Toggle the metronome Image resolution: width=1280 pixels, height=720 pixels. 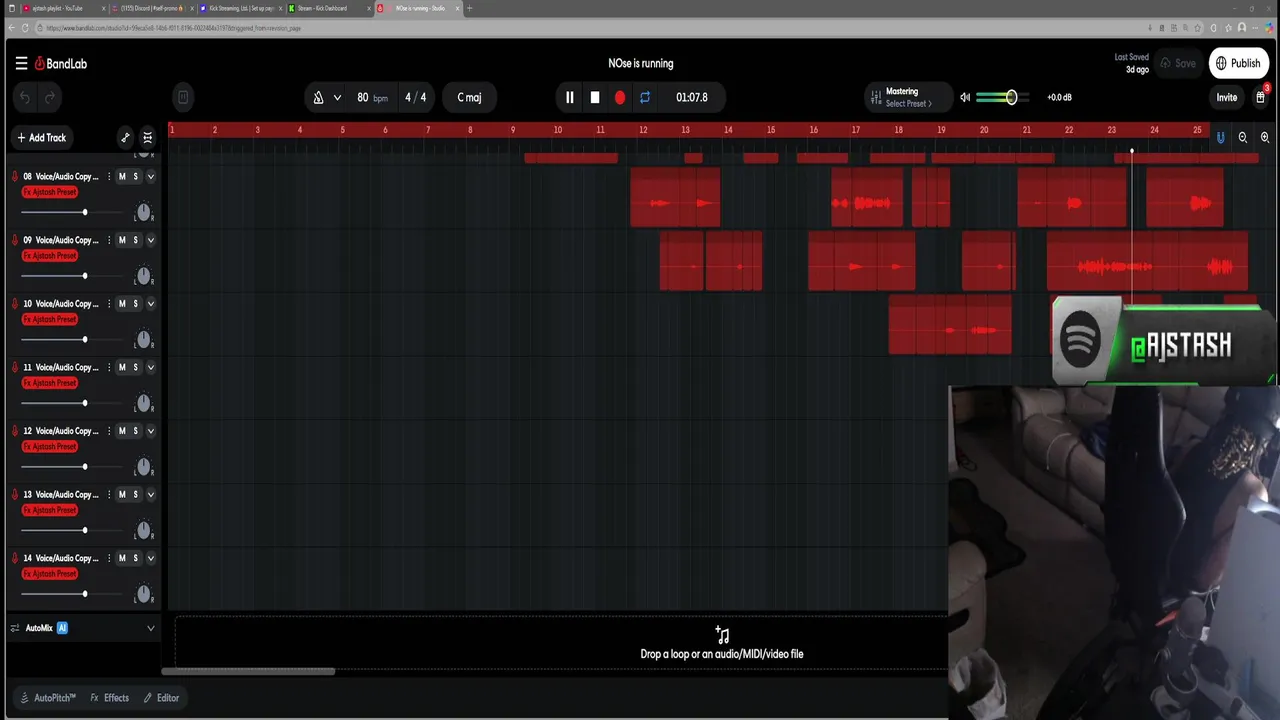318,97
